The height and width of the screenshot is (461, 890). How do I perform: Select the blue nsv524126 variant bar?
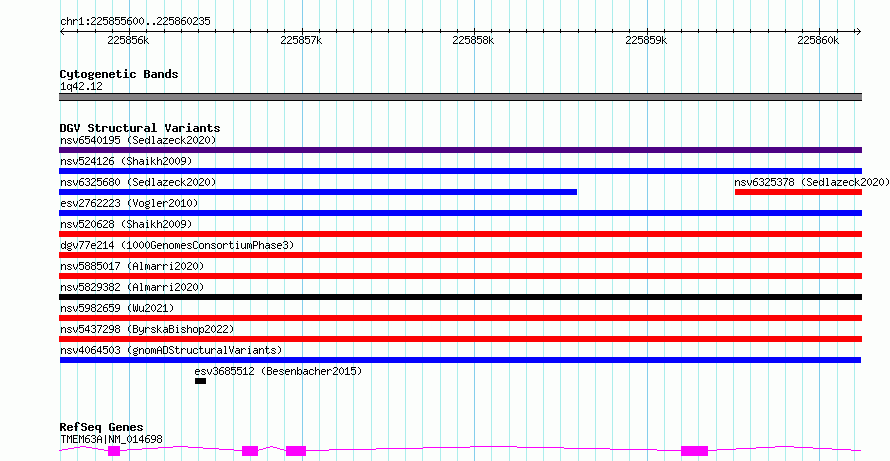460,171
